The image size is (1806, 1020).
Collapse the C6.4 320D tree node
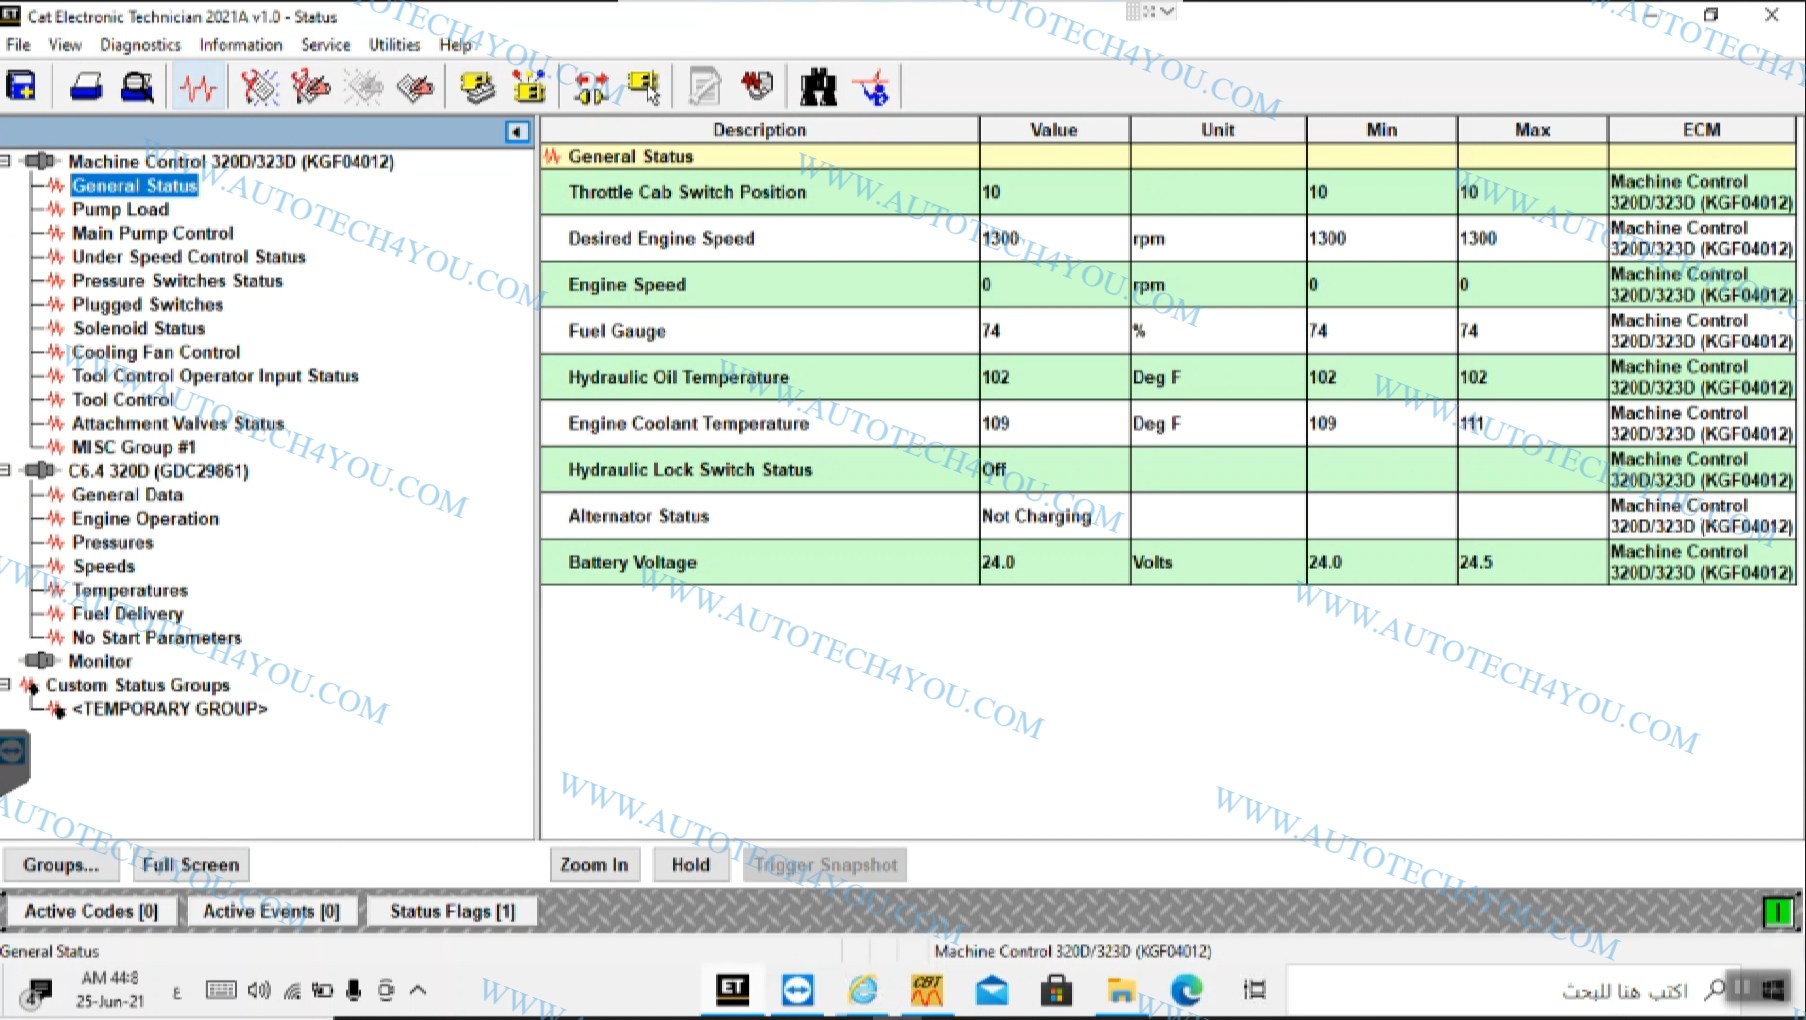pos(6,470)
